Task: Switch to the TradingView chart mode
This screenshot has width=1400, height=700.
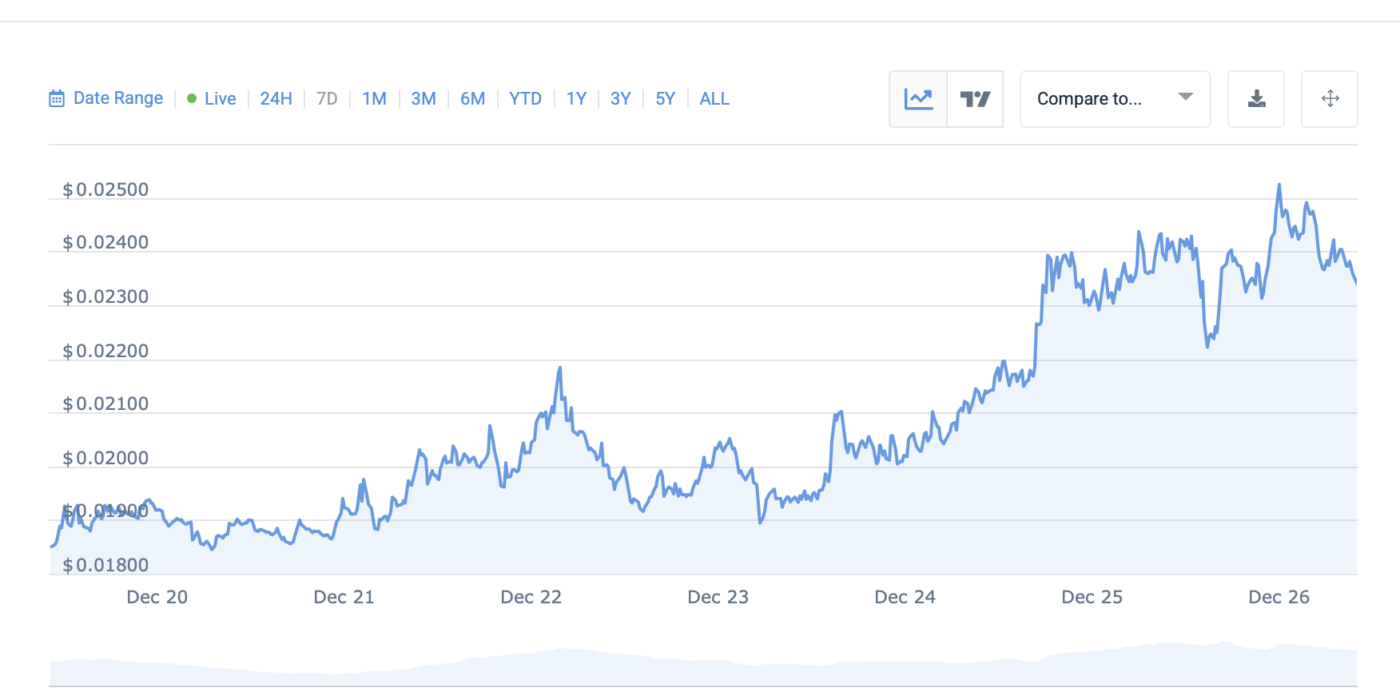Action: click(975, 99)
